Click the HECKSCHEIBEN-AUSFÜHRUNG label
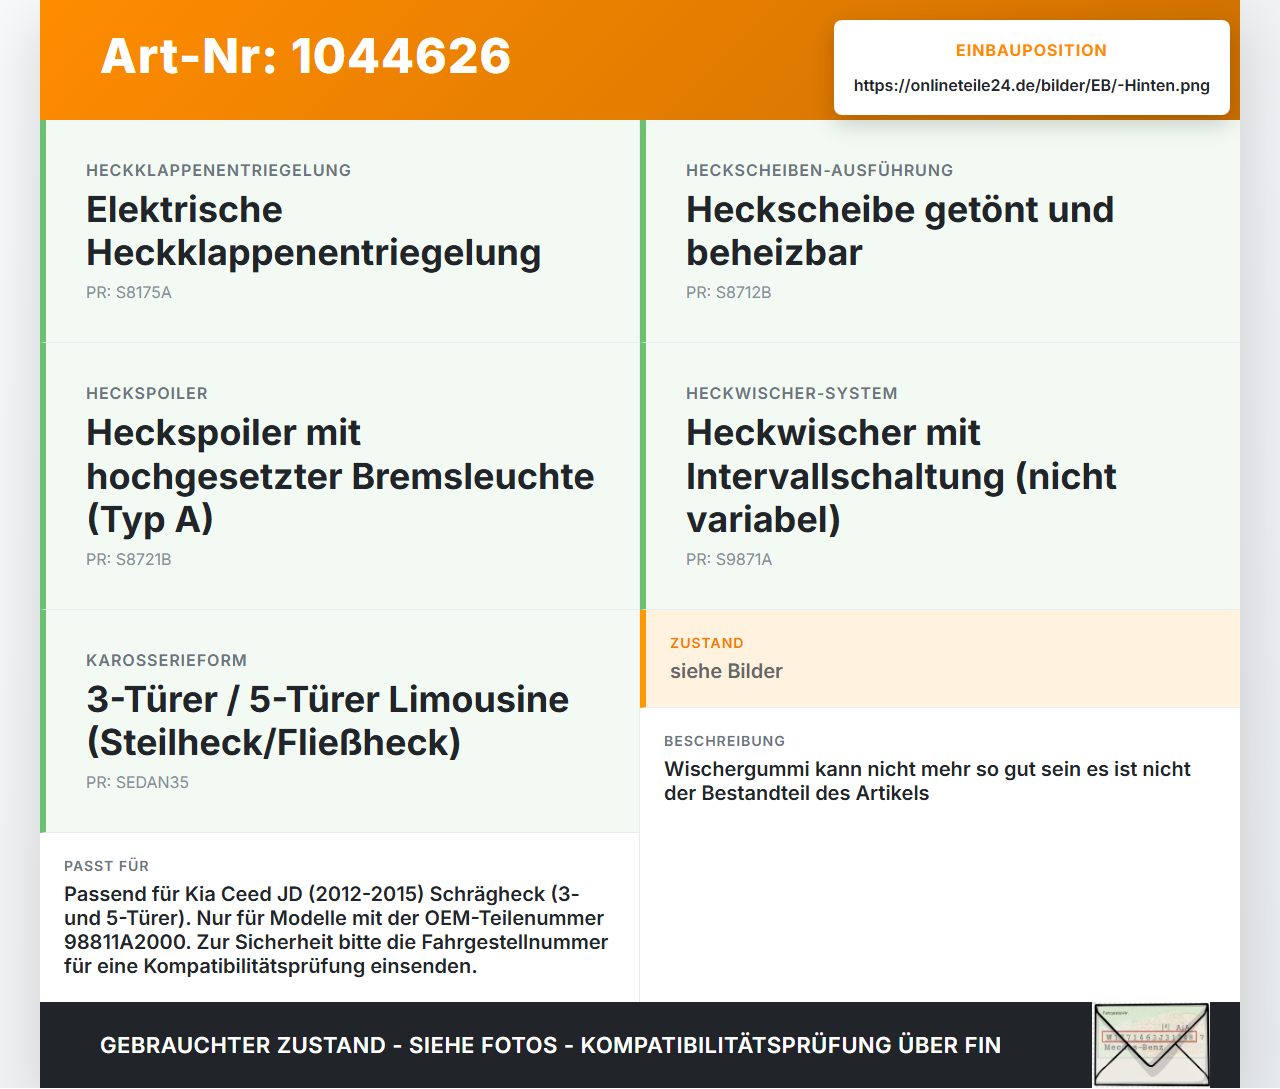Viewport: 1280px width, 1089px height. (820, 170)
